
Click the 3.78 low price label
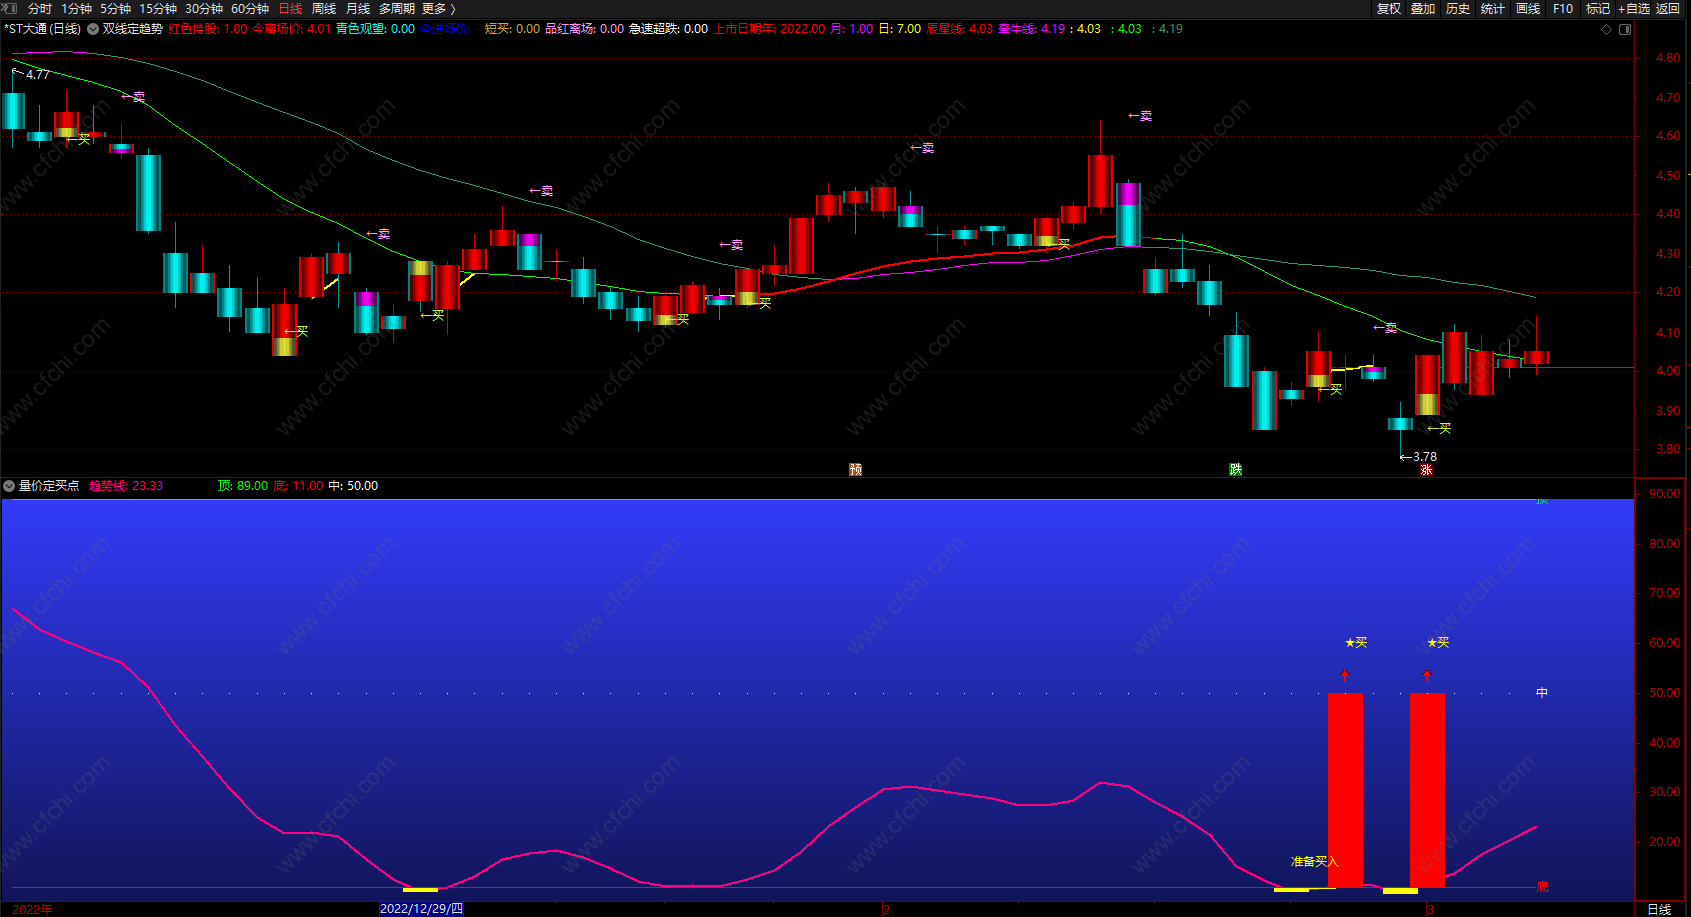click(1425, 457)
